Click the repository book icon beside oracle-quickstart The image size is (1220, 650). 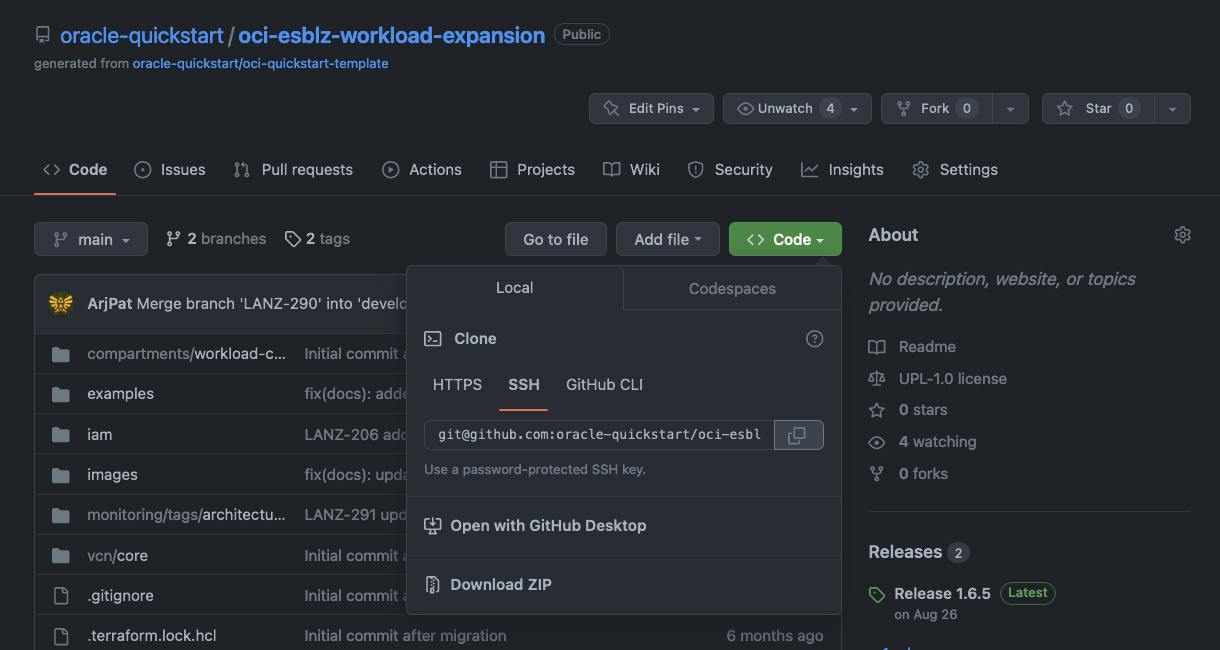point(41,33)
